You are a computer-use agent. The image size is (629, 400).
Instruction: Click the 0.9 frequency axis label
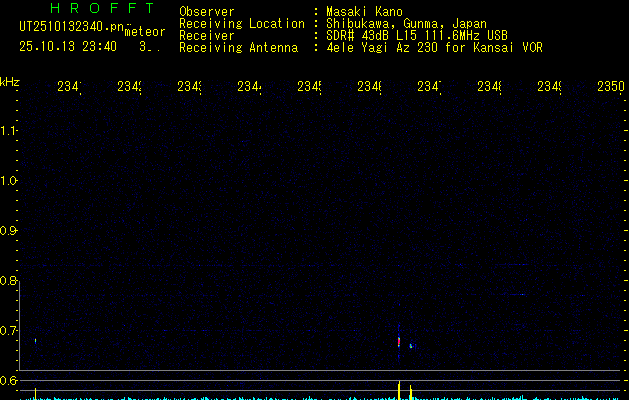[x=9, y=230]
